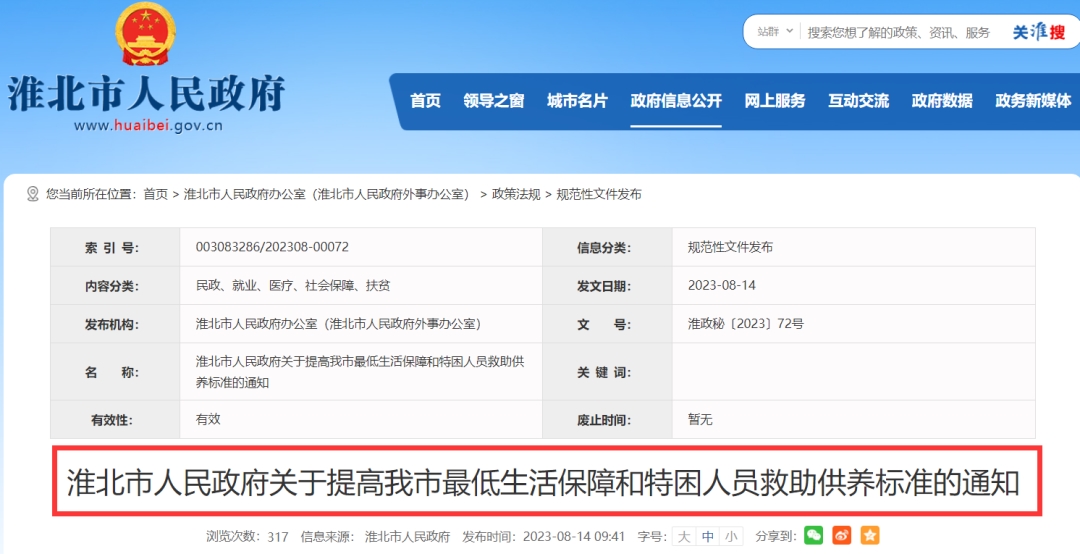The width and height of the screenshot is (1080, 554).
Task: Follow the 淮北市人民政府办公室 breadcrumb link
Action: (x=326, y=194)
